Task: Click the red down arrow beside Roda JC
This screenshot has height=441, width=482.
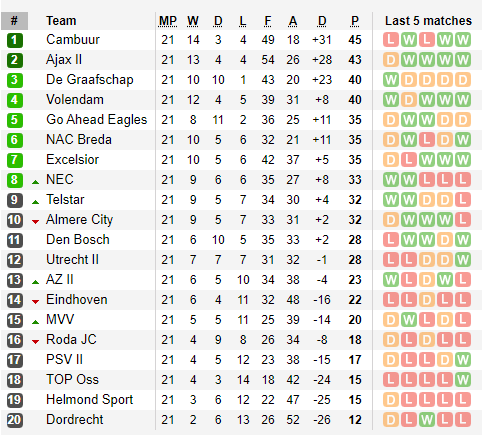Action: pos(35,342)
